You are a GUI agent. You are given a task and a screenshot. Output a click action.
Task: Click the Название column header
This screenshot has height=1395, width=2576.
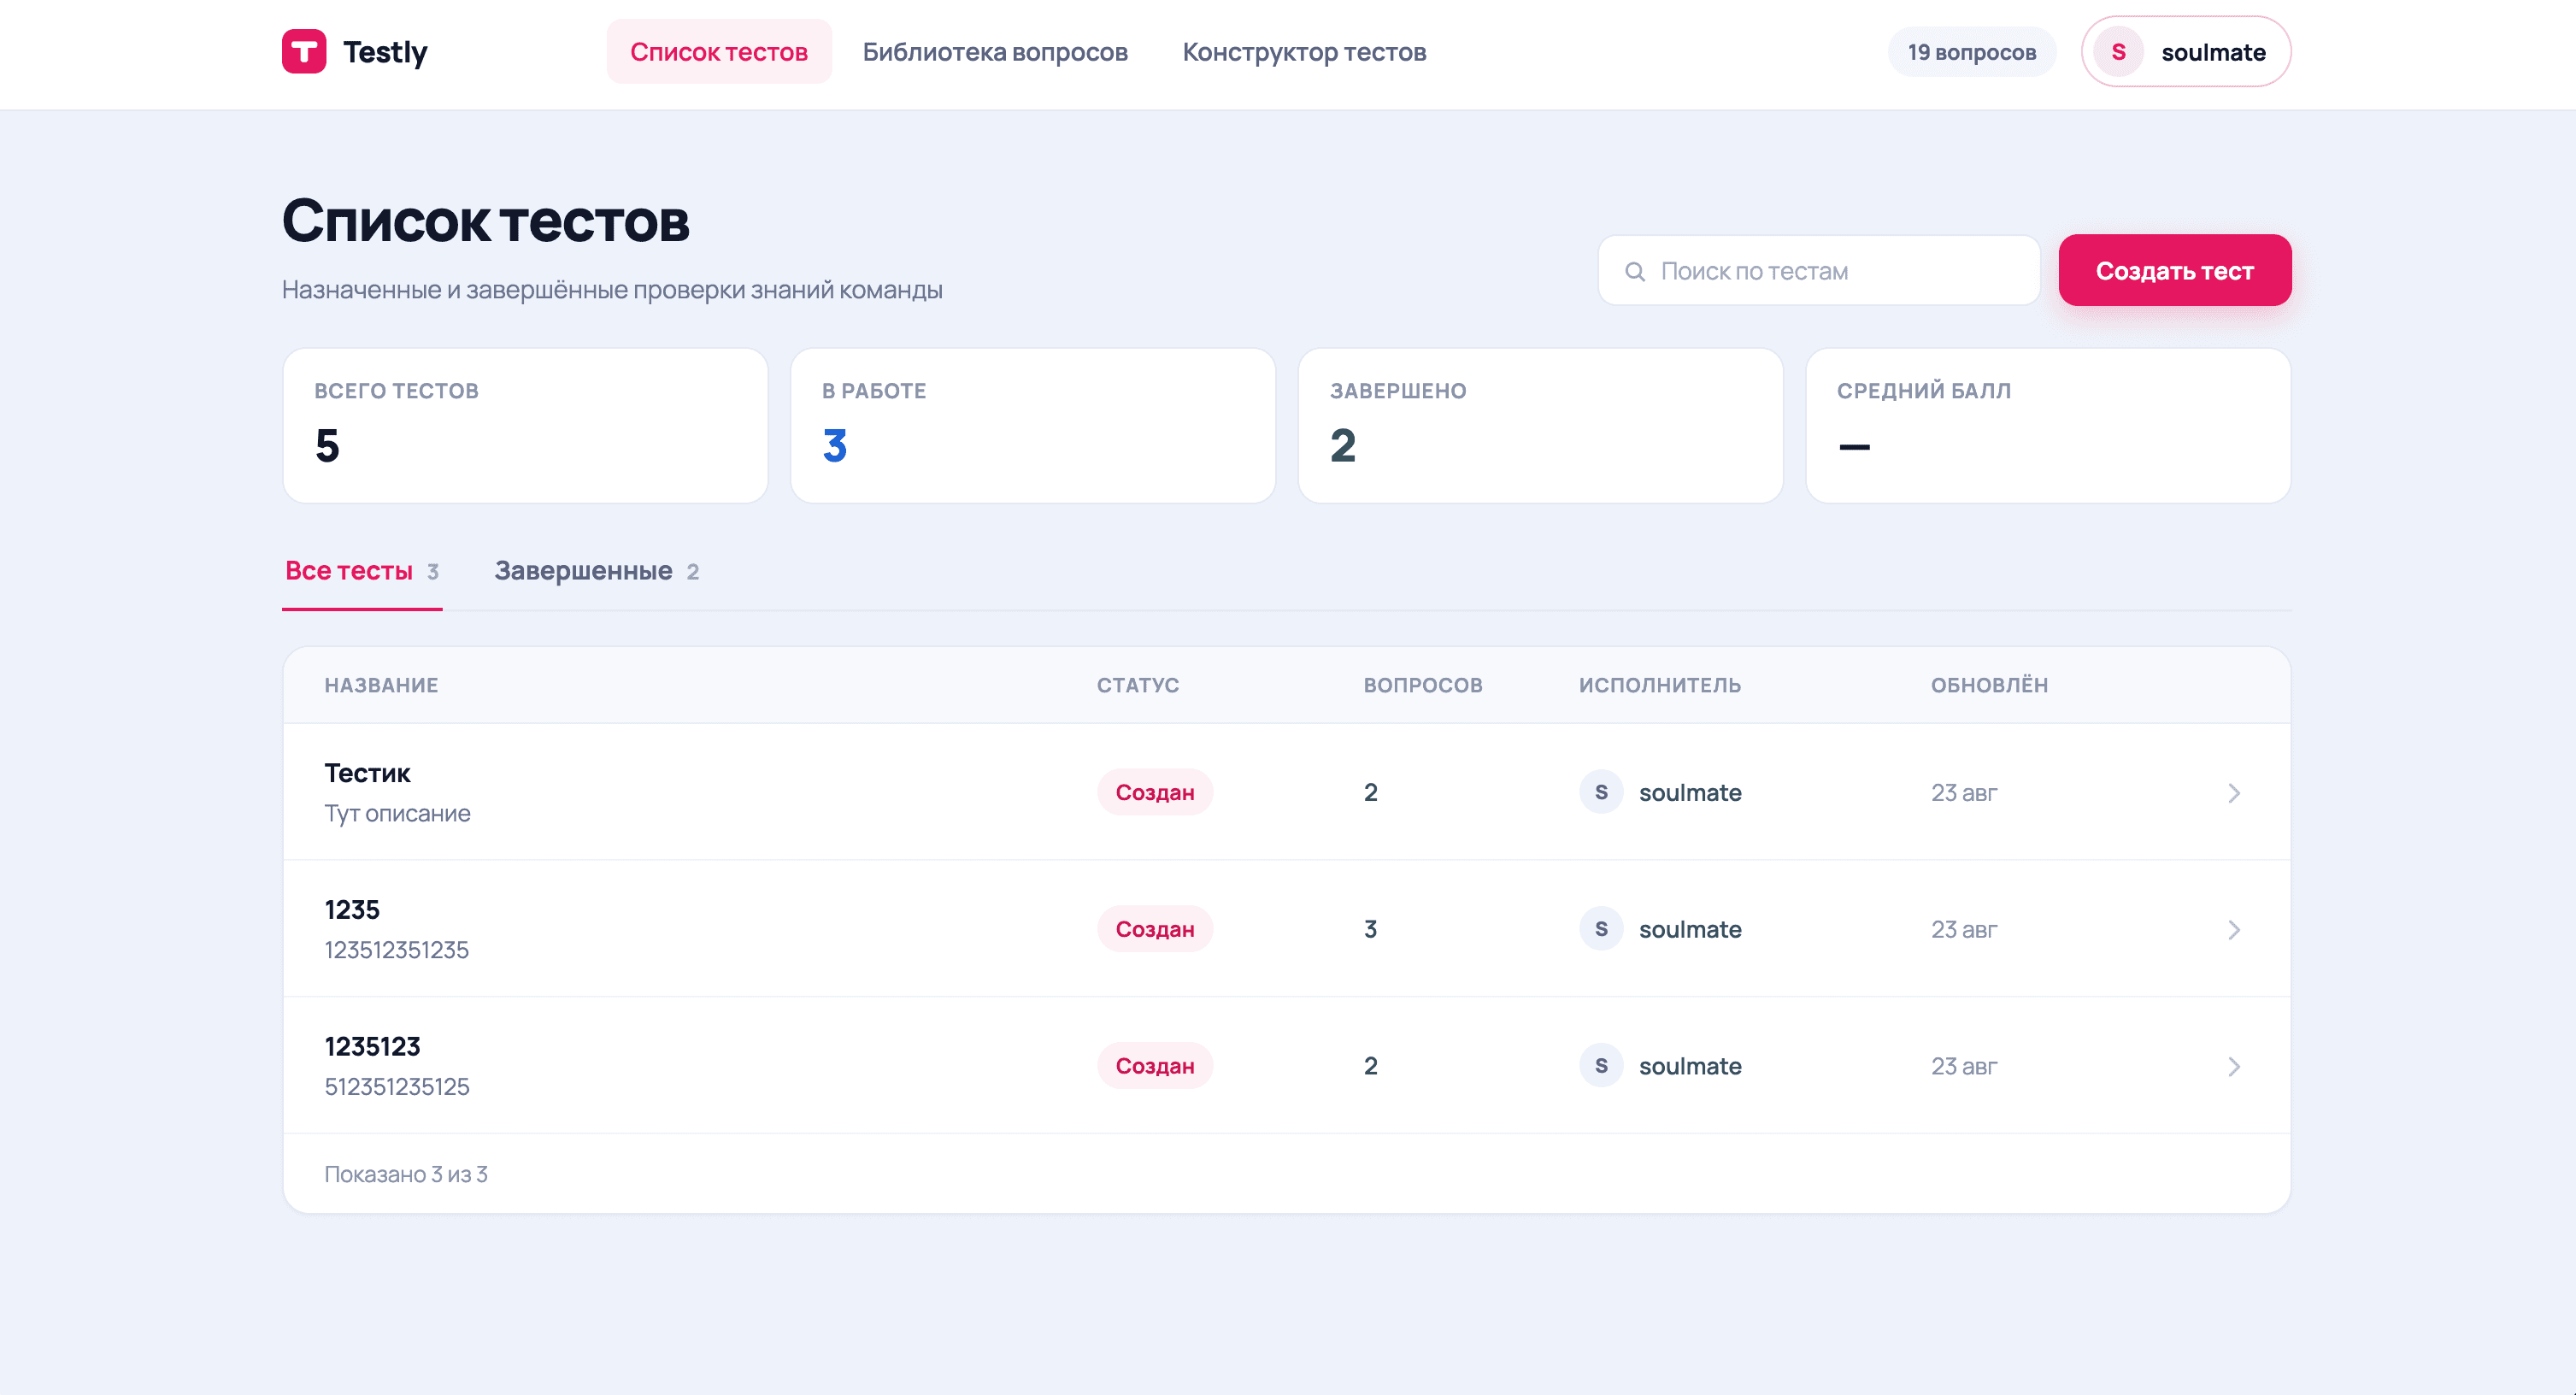click(x=381, y=685)
